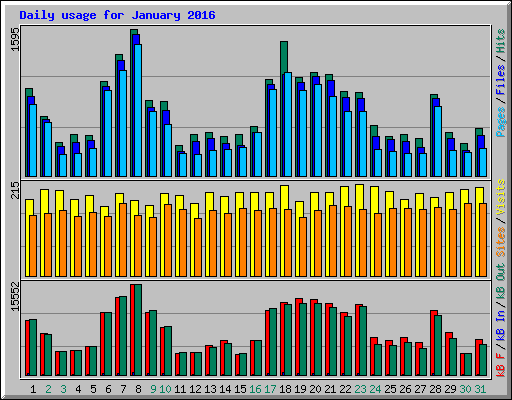512x400 pixels.
Task: Click day label 21 on the x-axis
Action: coord(330,389)
